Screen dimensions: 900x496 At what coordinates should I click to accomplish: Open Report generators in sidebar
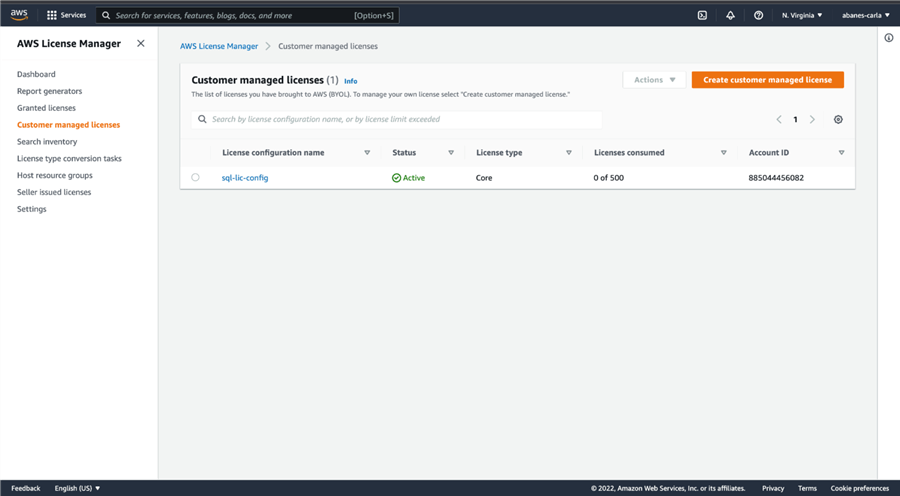[49, 91]
